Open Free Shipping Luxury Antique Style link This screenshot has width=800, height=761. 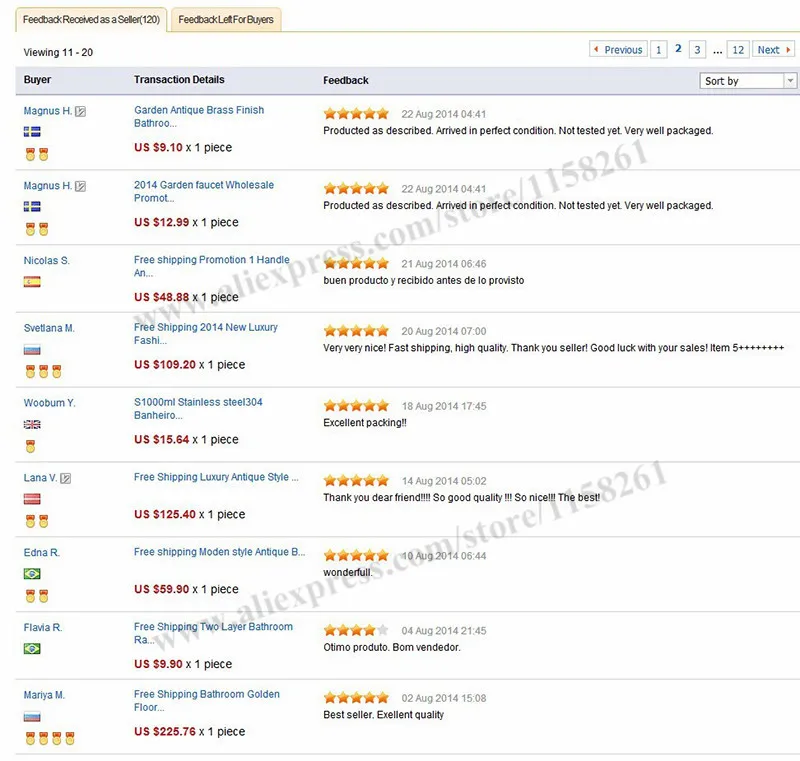pos(216,477)
